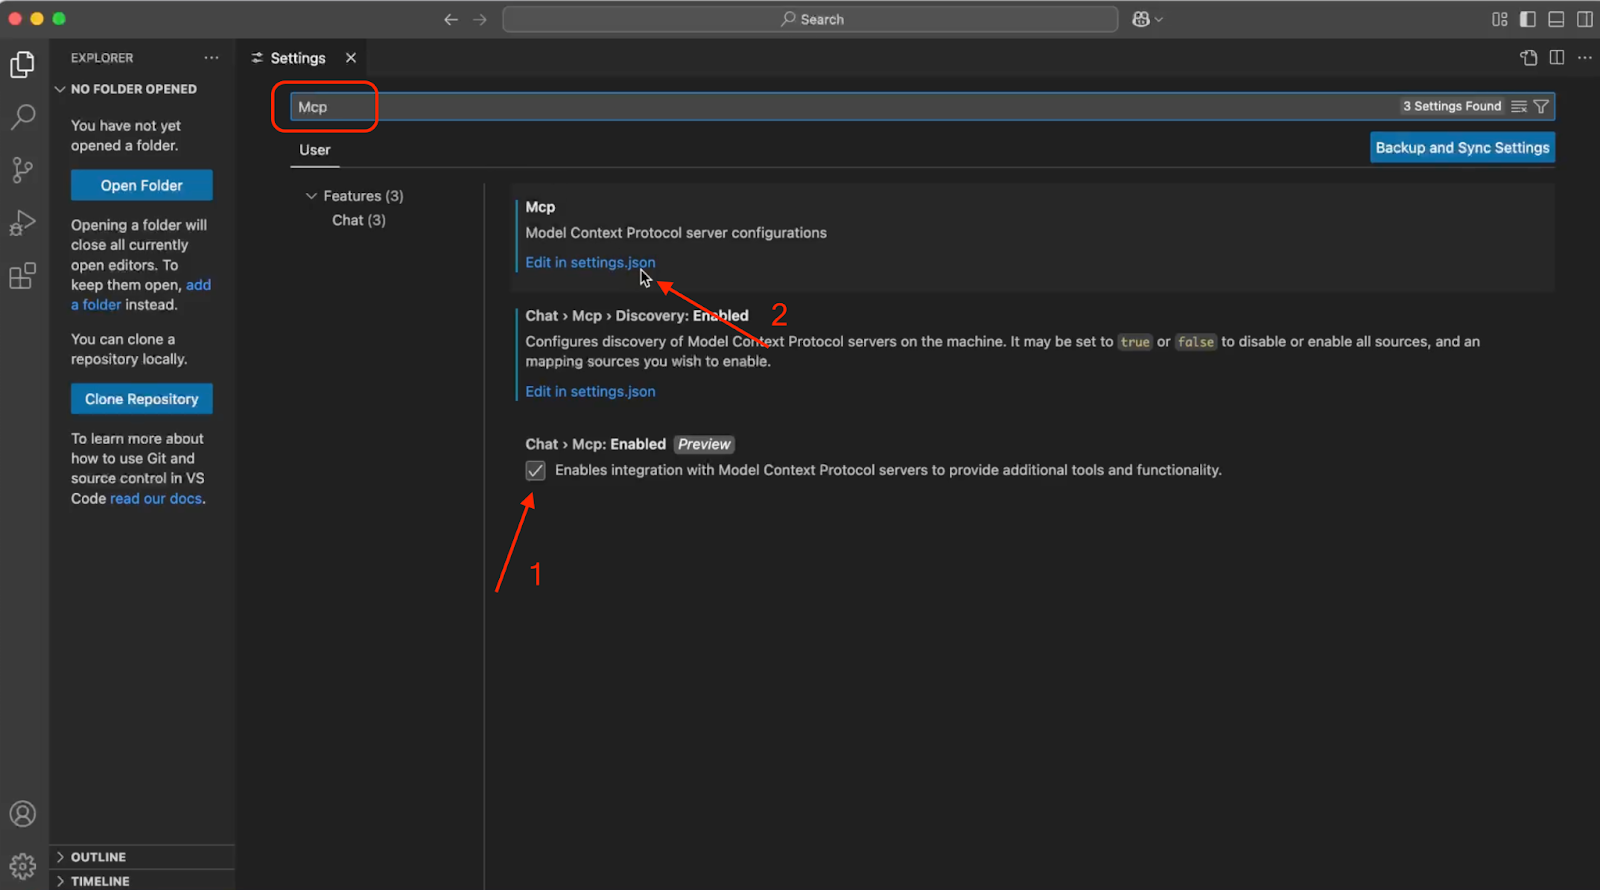Close the Settings editor tab
The image size is (1600, 890).
pyautogui.click(x=351, y=58)
